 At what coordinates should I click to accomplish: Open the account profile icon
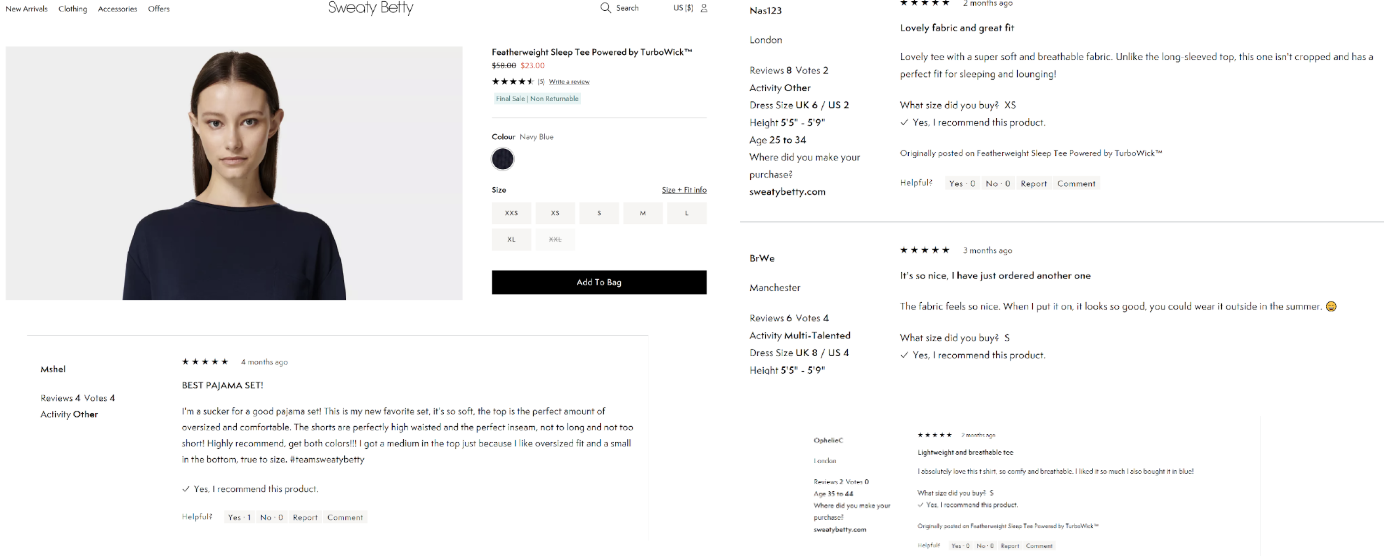pyautogui.click(x=704, y=8)
